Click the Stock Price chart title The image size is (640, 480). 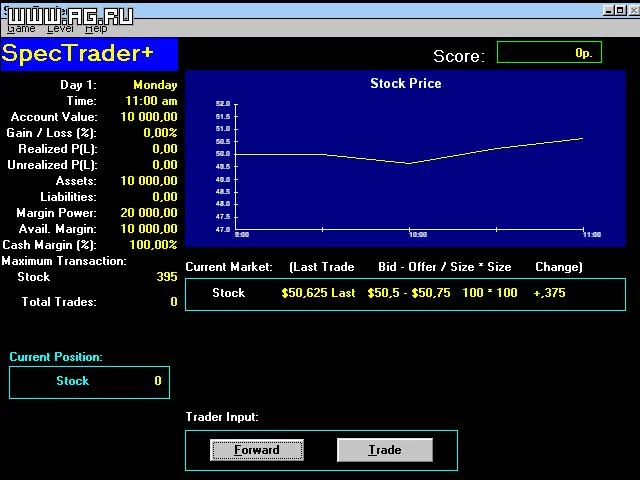point(406,83)
